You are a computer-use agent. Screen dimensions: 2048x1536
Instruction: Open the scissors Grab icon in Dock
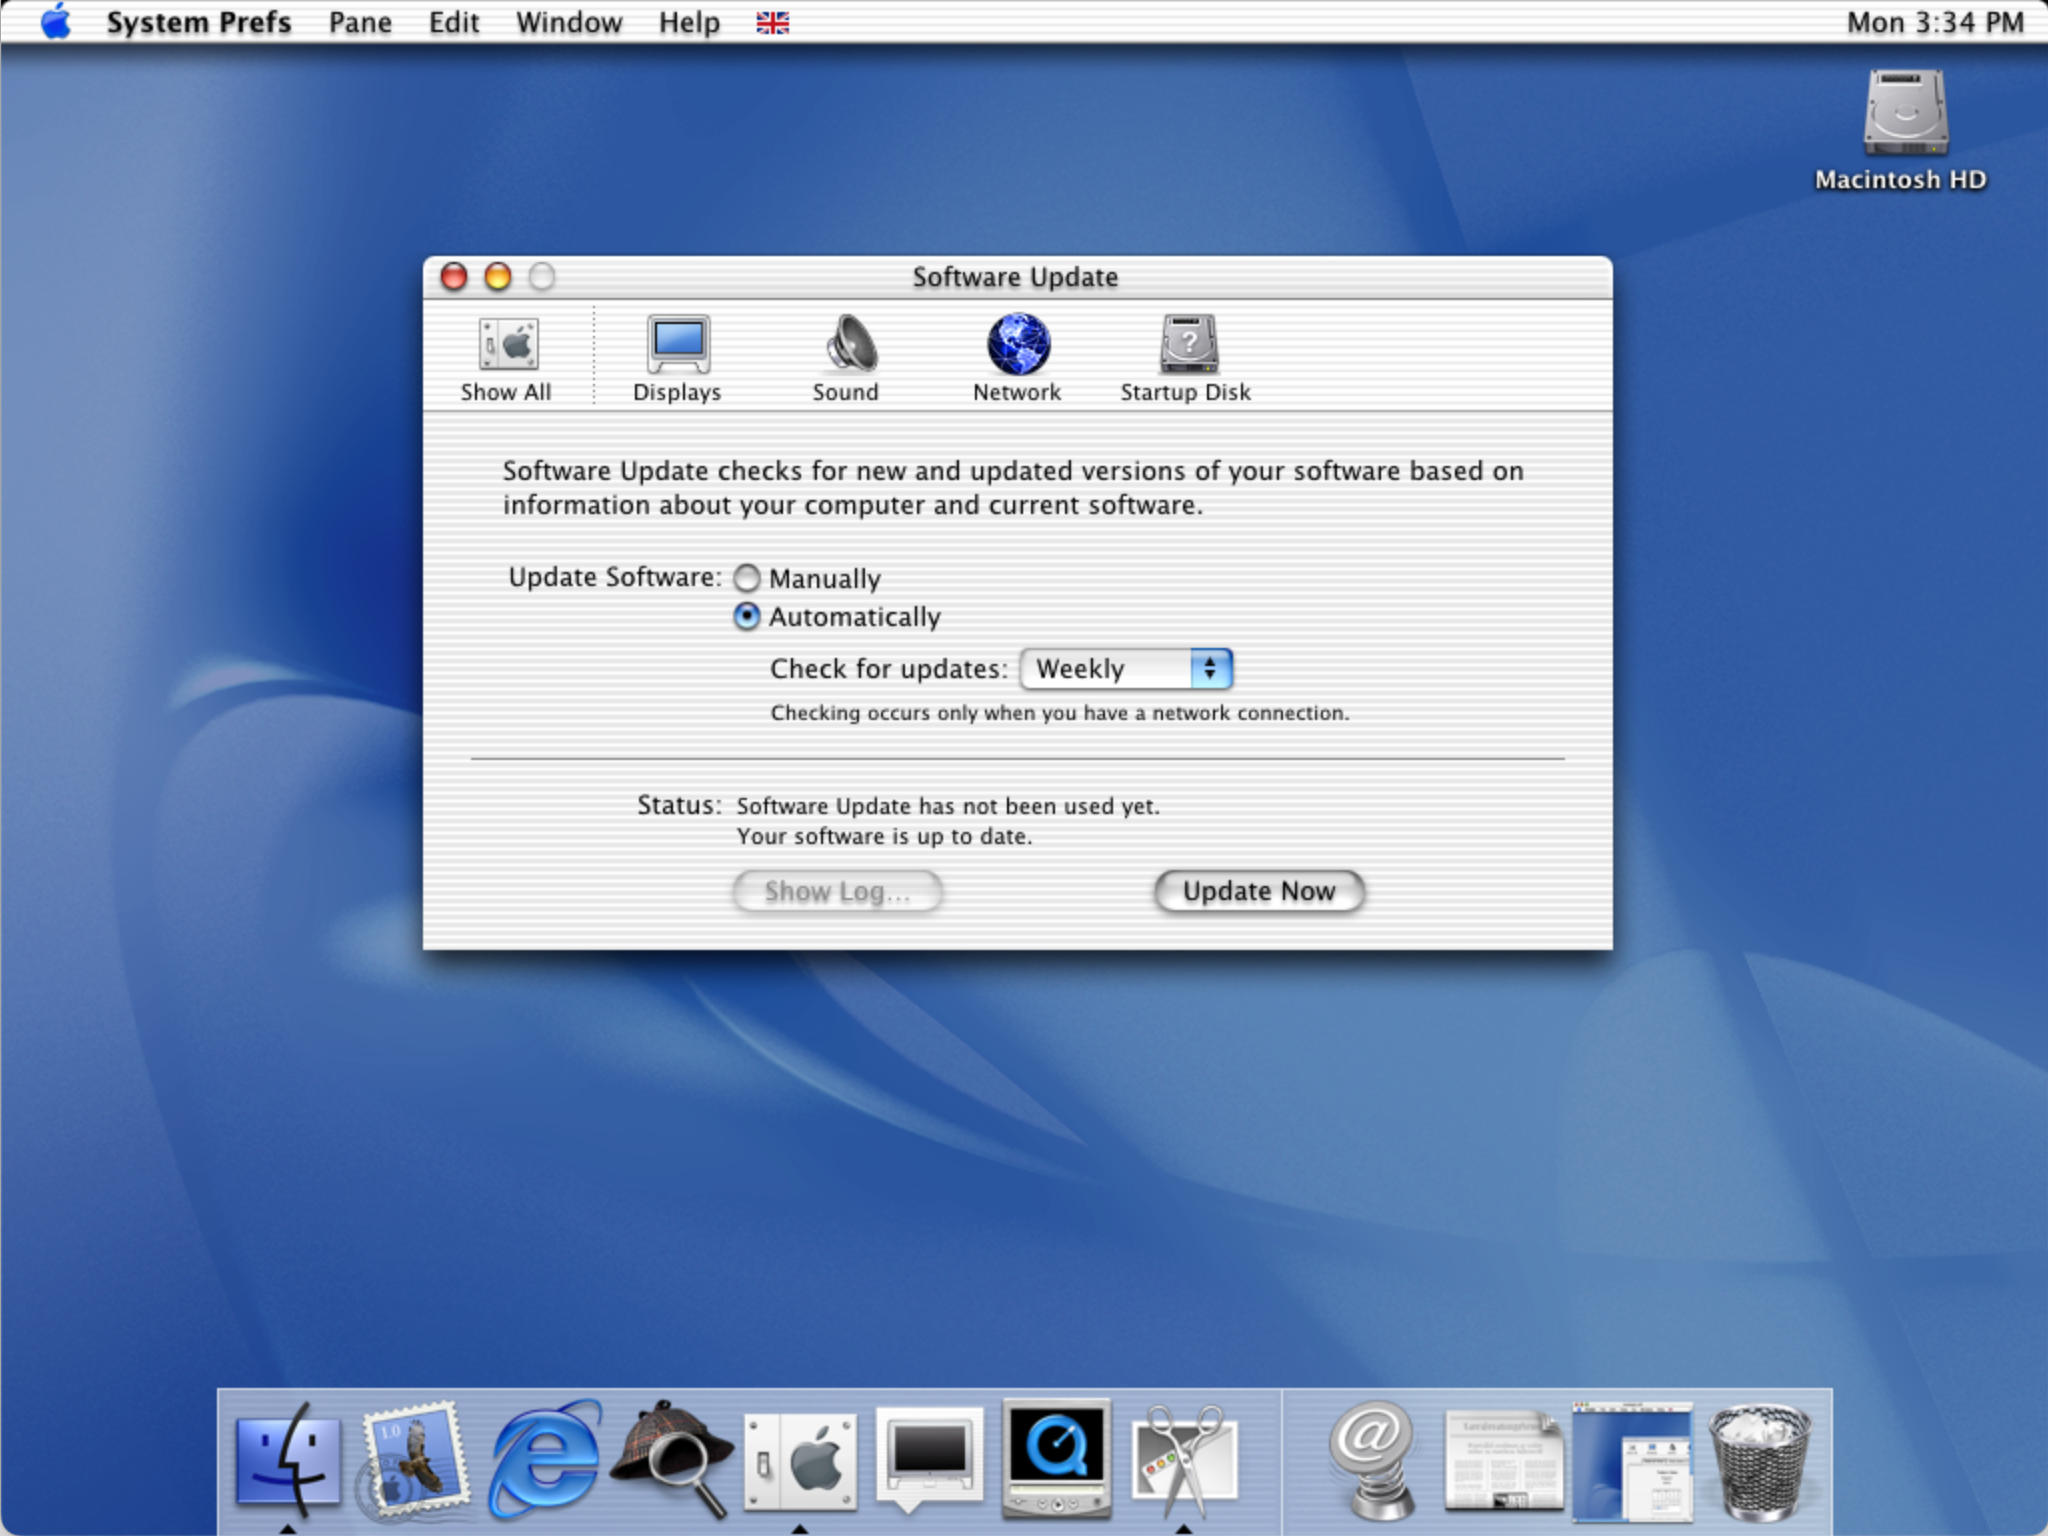pos(1185,1460)
